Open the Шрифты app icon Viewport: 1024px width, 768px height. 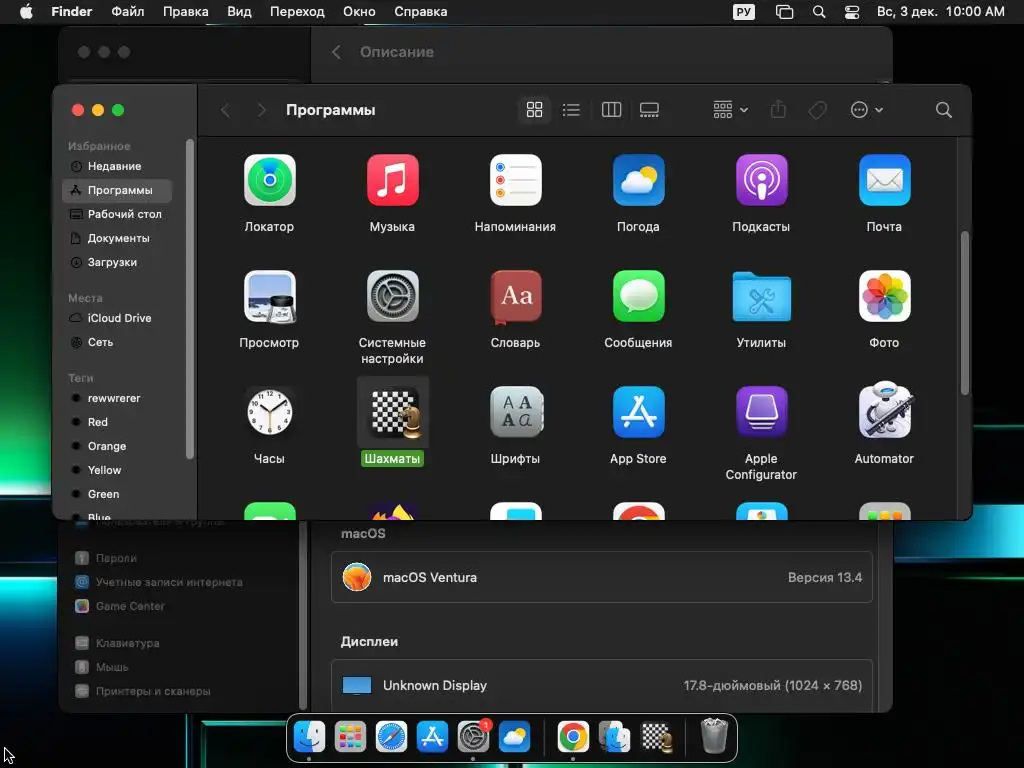[x=515, y=412]
